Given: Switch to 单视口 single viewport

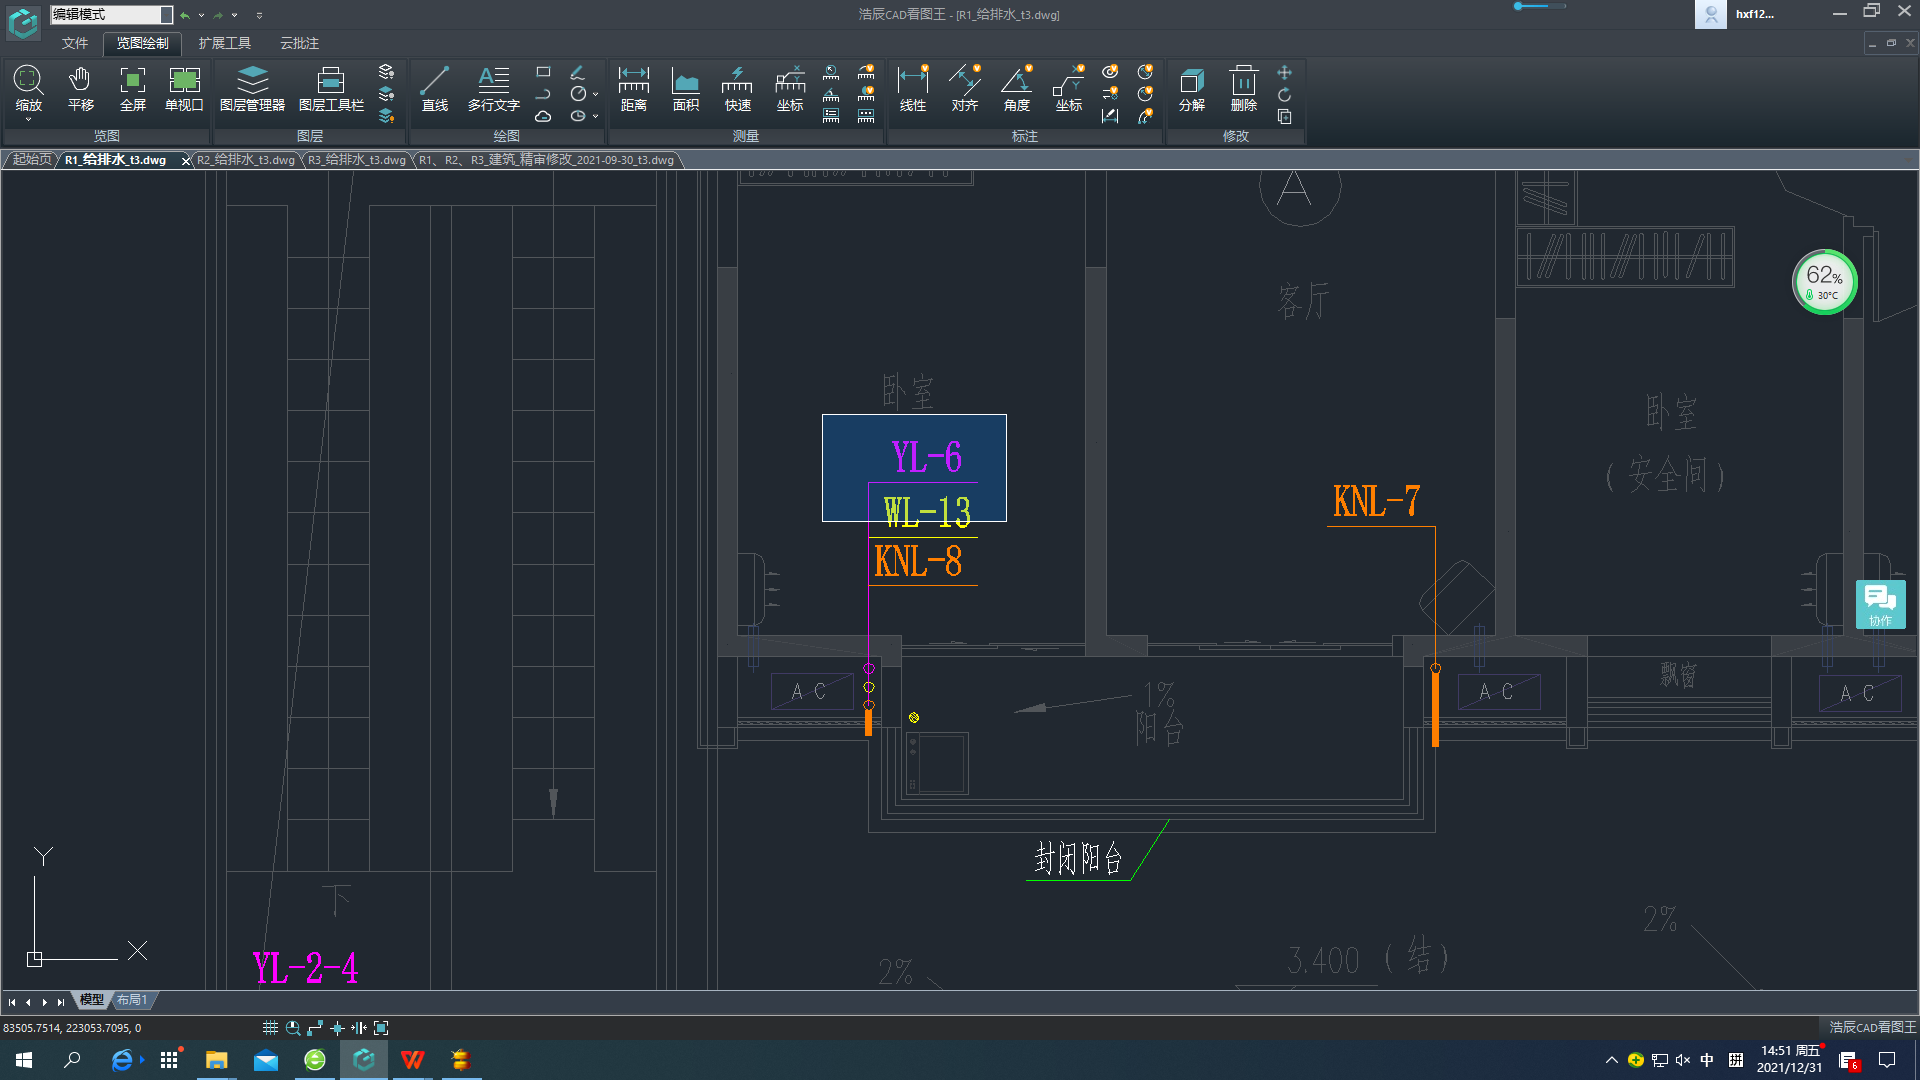Looking at the screenshot, I should (184, 88).
